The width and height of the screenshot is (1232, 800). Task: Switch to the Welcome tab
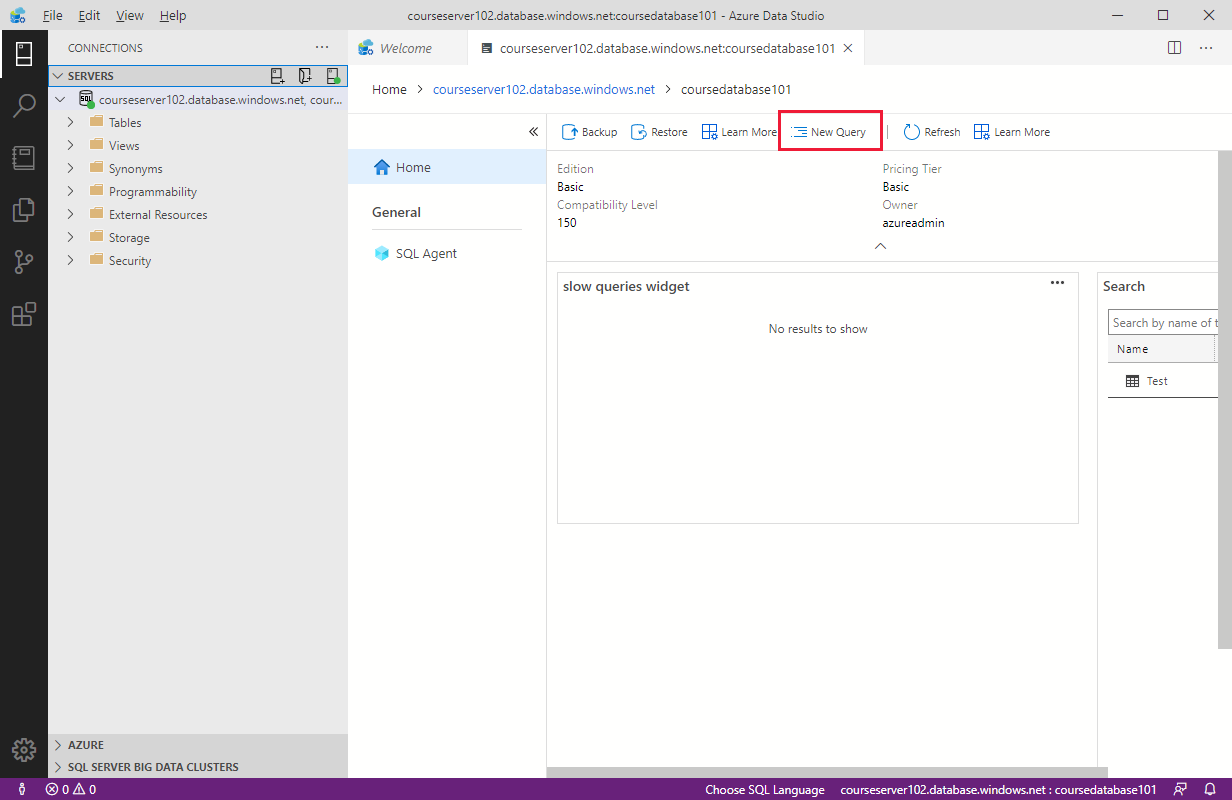pos(406,47)
